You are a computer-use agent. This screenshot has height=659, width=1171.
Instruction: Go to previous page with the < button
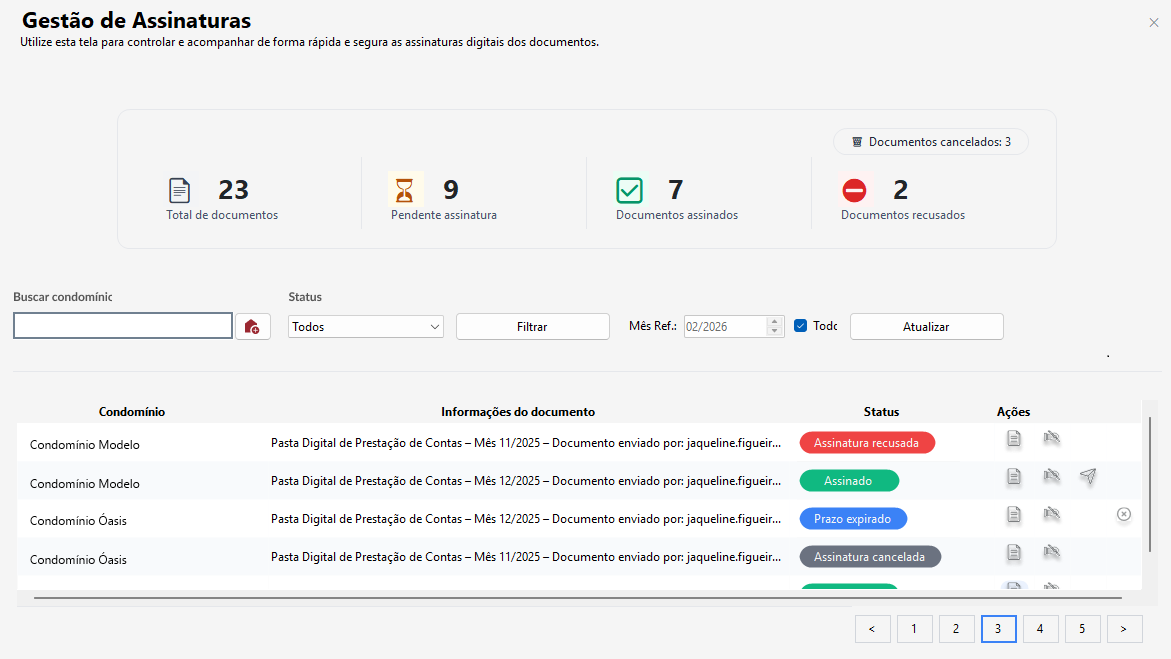pos(872,629)
